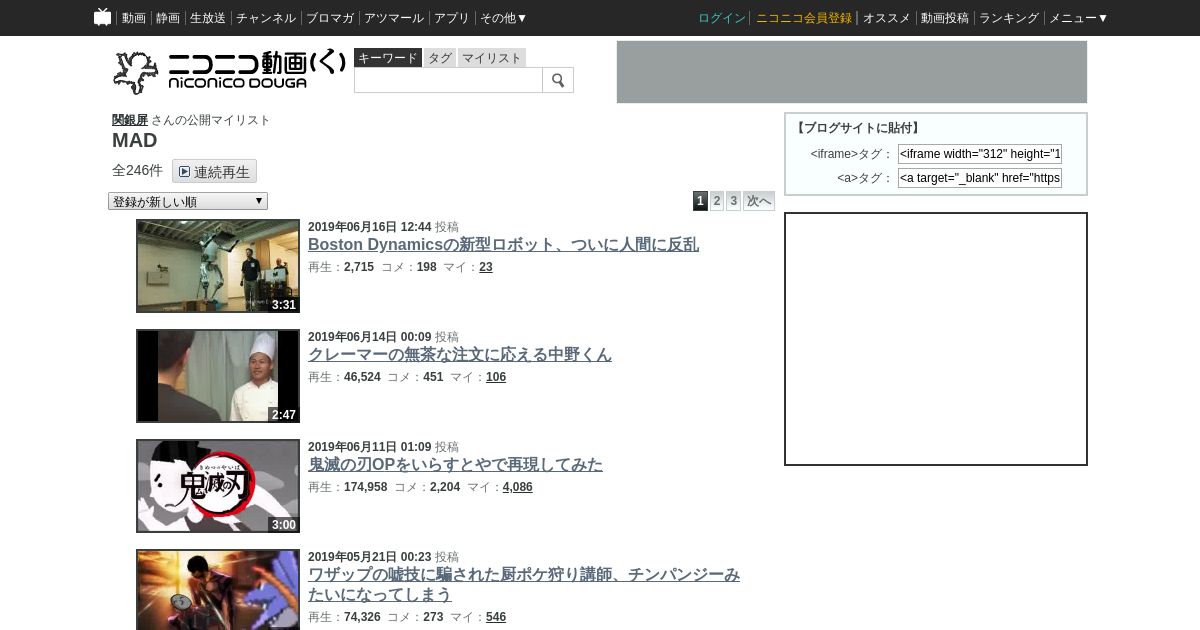Screen dimensions: 1200x630
Task: Open user 関銀屏 profile link
Action: (x=130, y=120)
